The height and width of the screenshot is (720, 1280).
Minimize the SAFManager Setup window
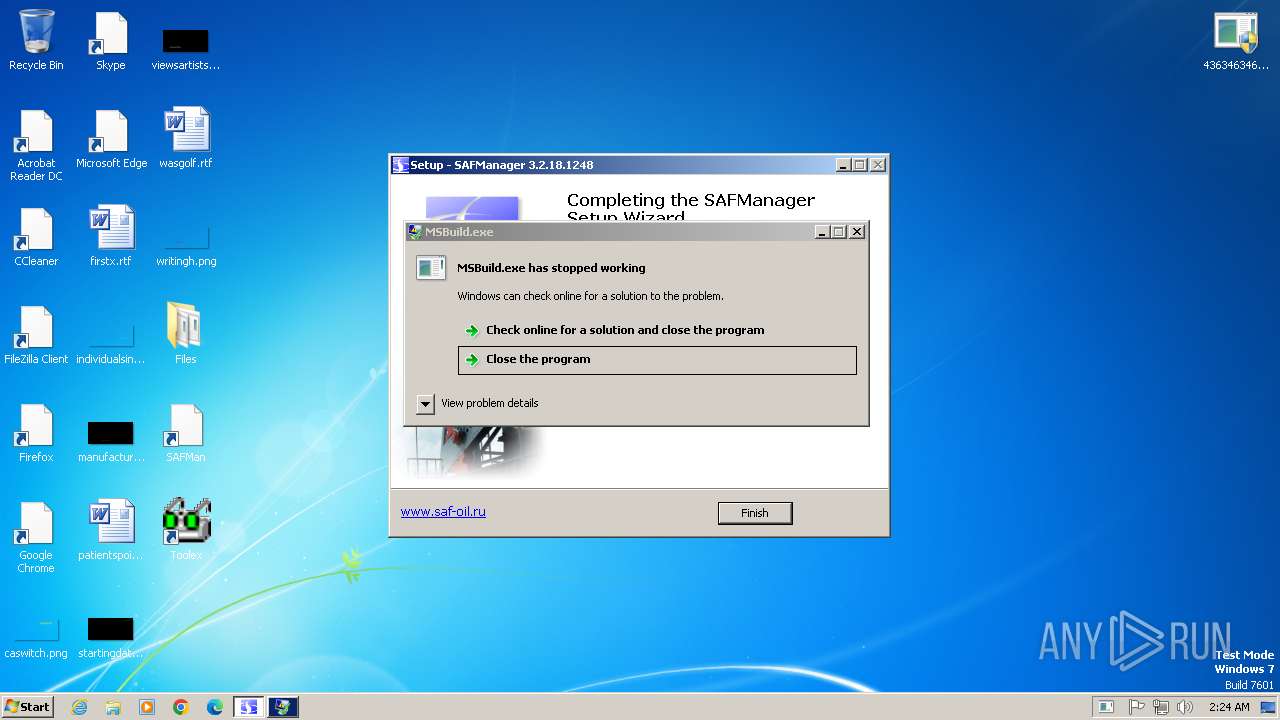[843, 165]
